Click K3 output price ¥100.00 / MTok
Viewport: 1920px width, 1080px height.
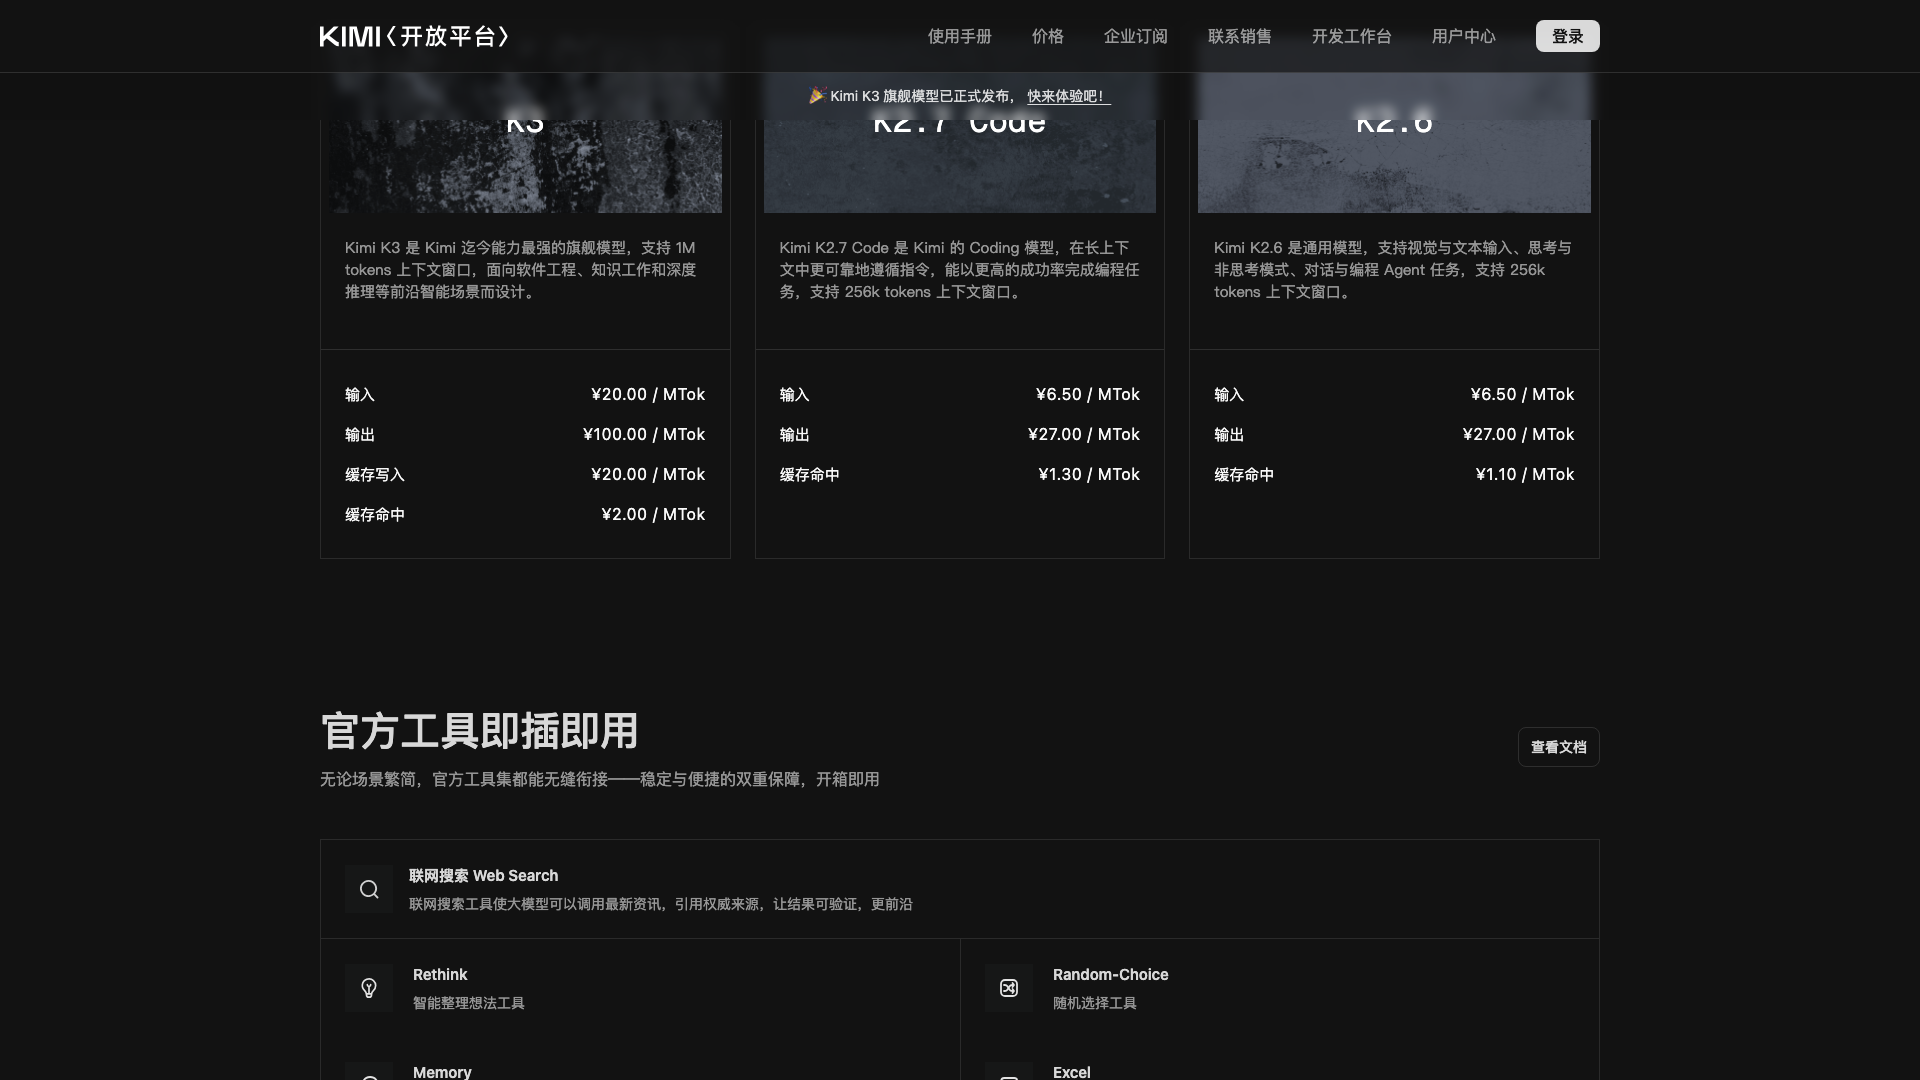coord(644,435)
